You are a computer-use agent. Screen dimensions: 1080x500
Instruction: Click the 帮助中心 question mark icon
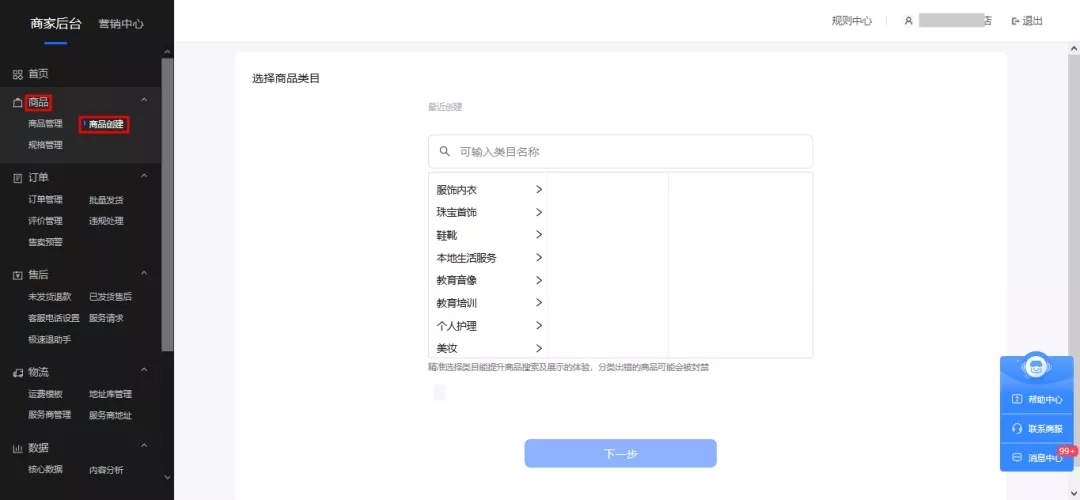[x=1017, y=399]
